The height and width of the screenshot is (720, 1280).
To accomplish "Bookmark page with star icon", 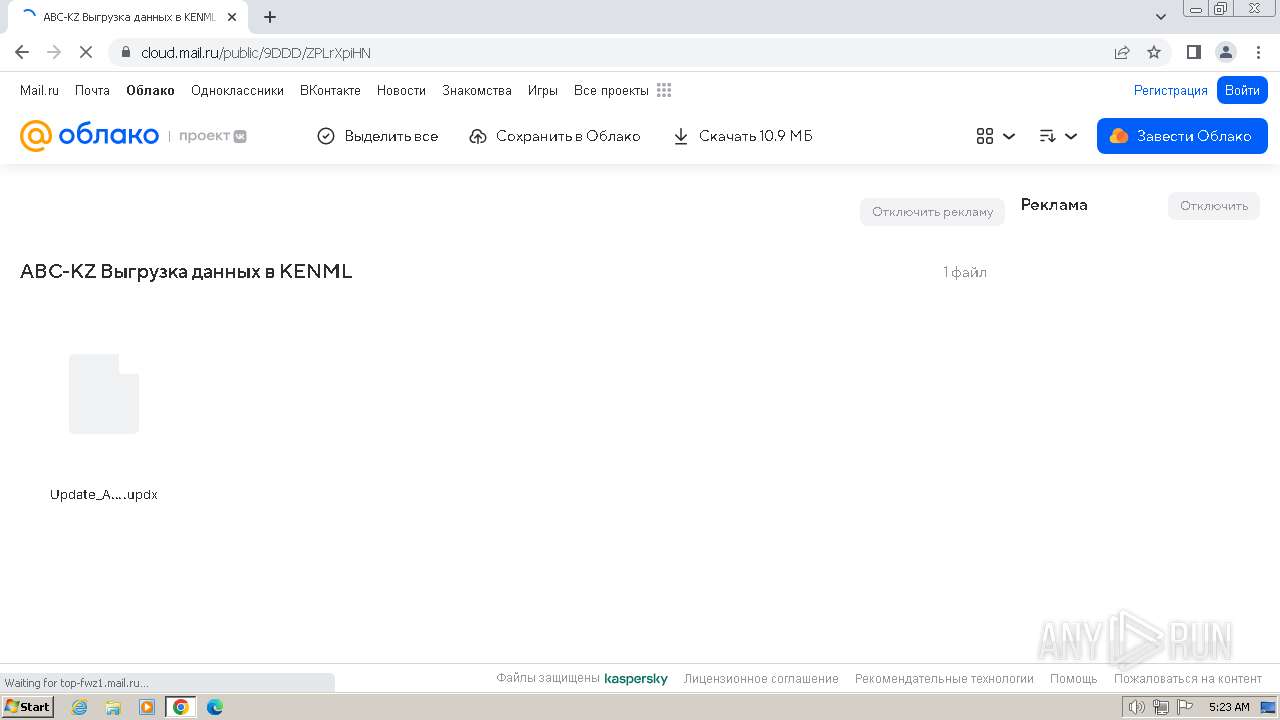I will (1154, 52).
